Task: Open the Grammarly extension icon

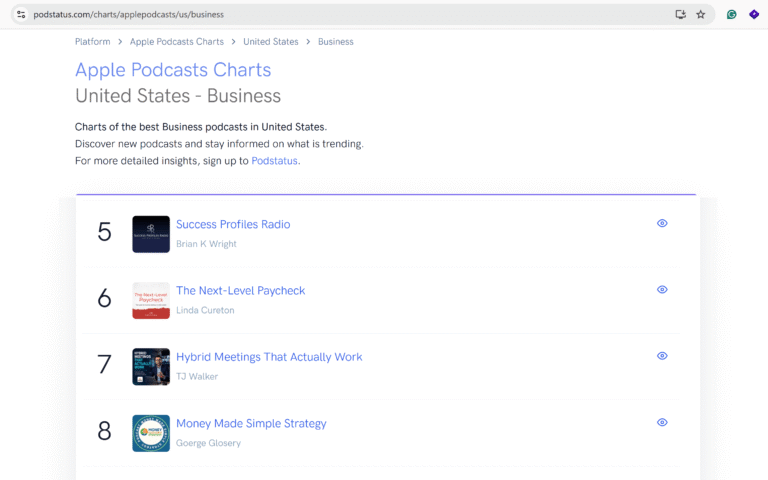Action: coord(731,15)
